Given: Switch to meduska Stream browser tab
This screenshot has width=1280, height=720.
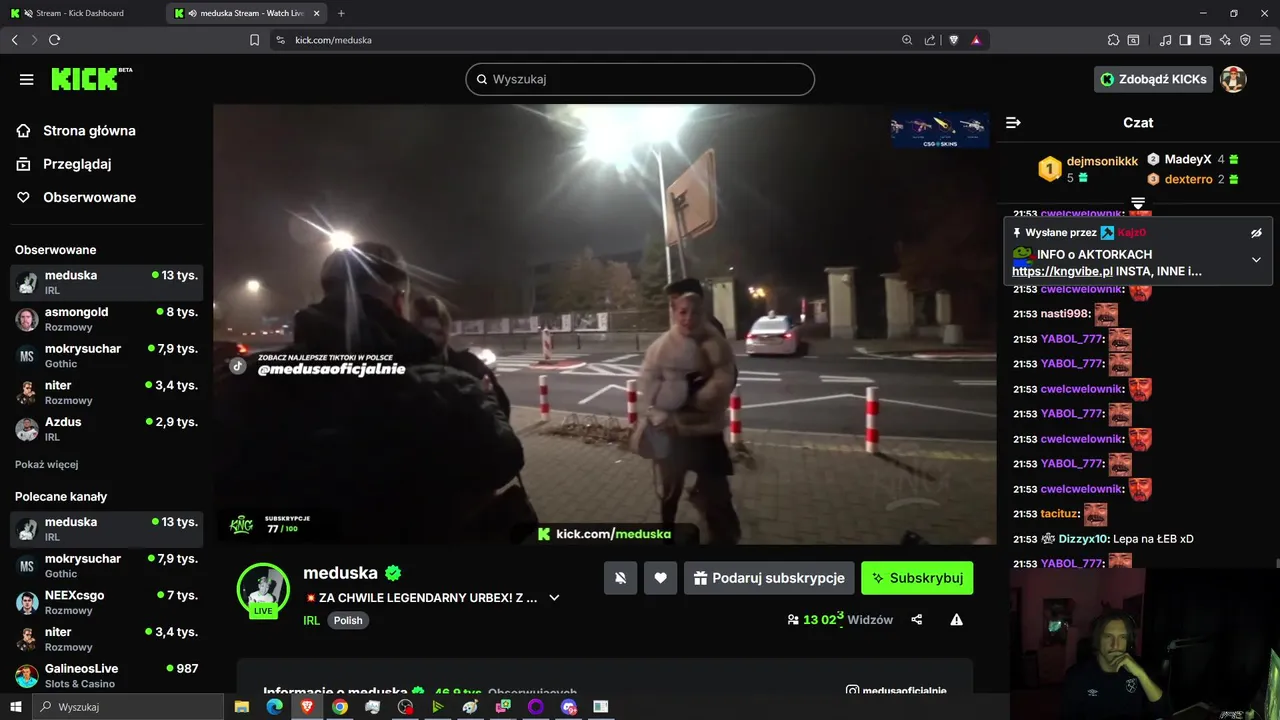Looking at the screenshot, I should (x=246, y=13).
